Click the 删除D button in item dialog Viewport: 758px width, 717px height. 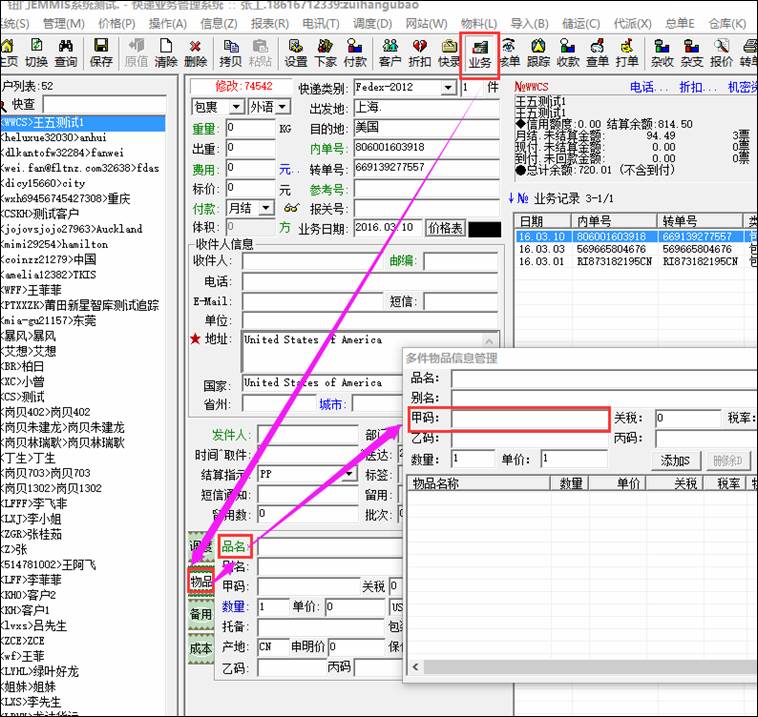727,460
